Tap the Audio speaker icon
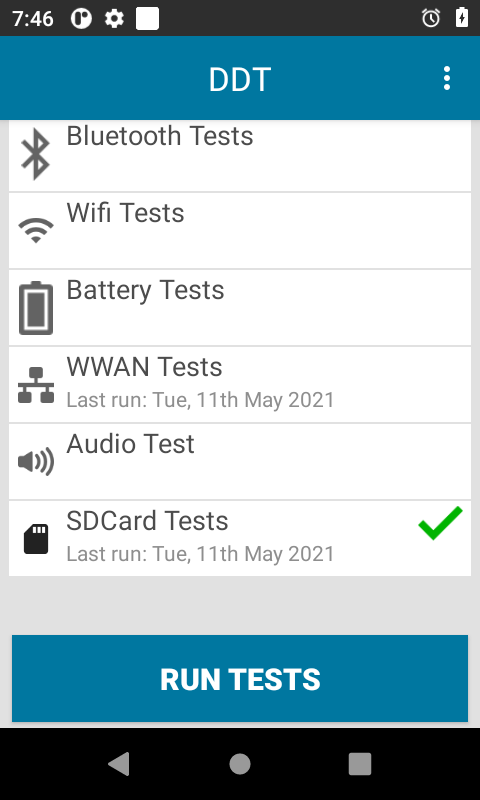480x800 pixels. [x=36, y=462]
